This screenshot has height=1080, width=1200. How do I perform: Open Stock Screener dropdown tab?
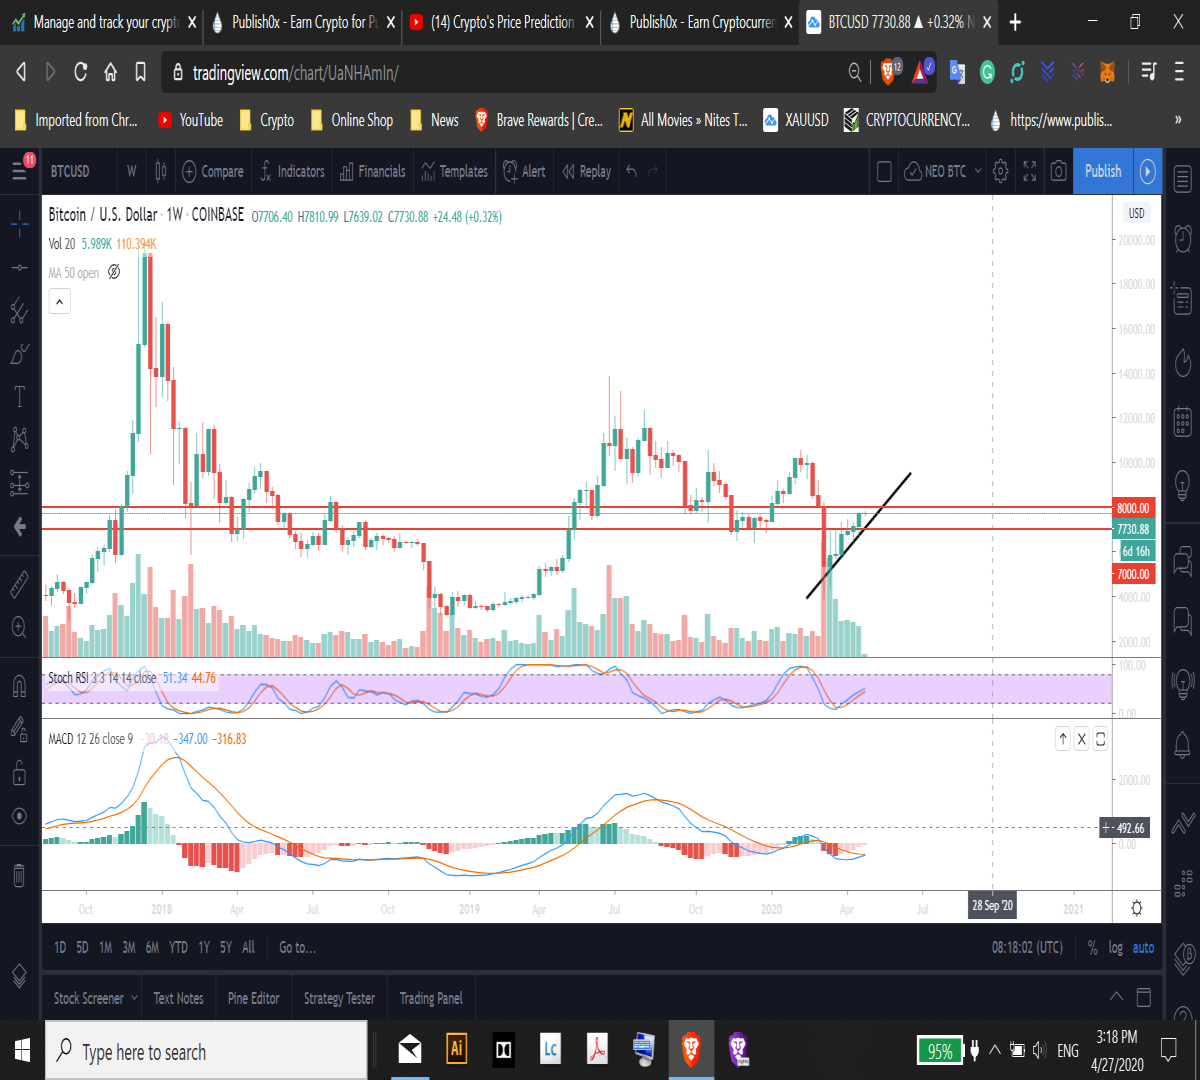[95, 998]
